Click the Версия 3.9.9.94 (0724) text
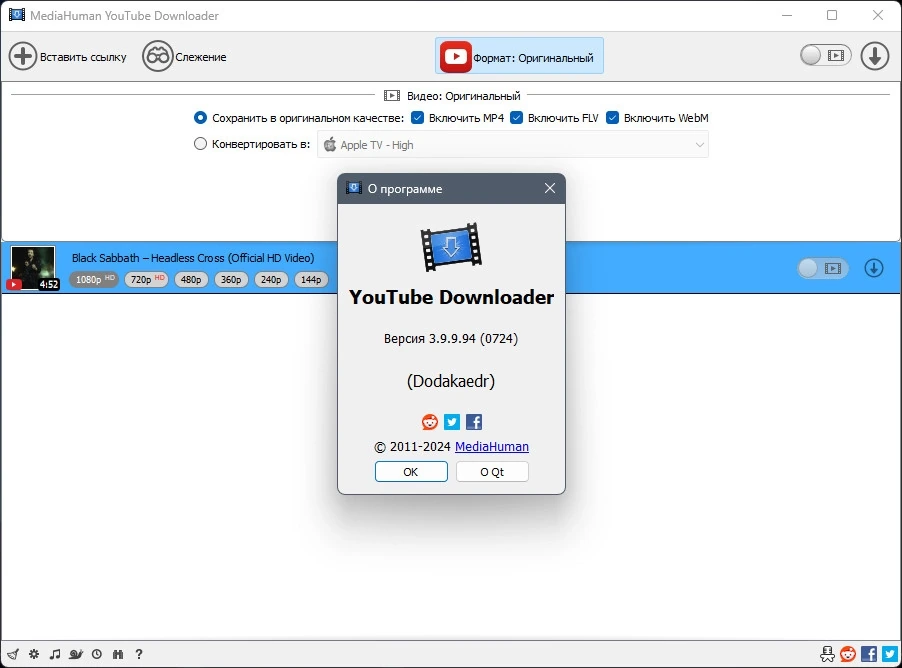This screenshot has width=902, height=668. click(451, 338)
